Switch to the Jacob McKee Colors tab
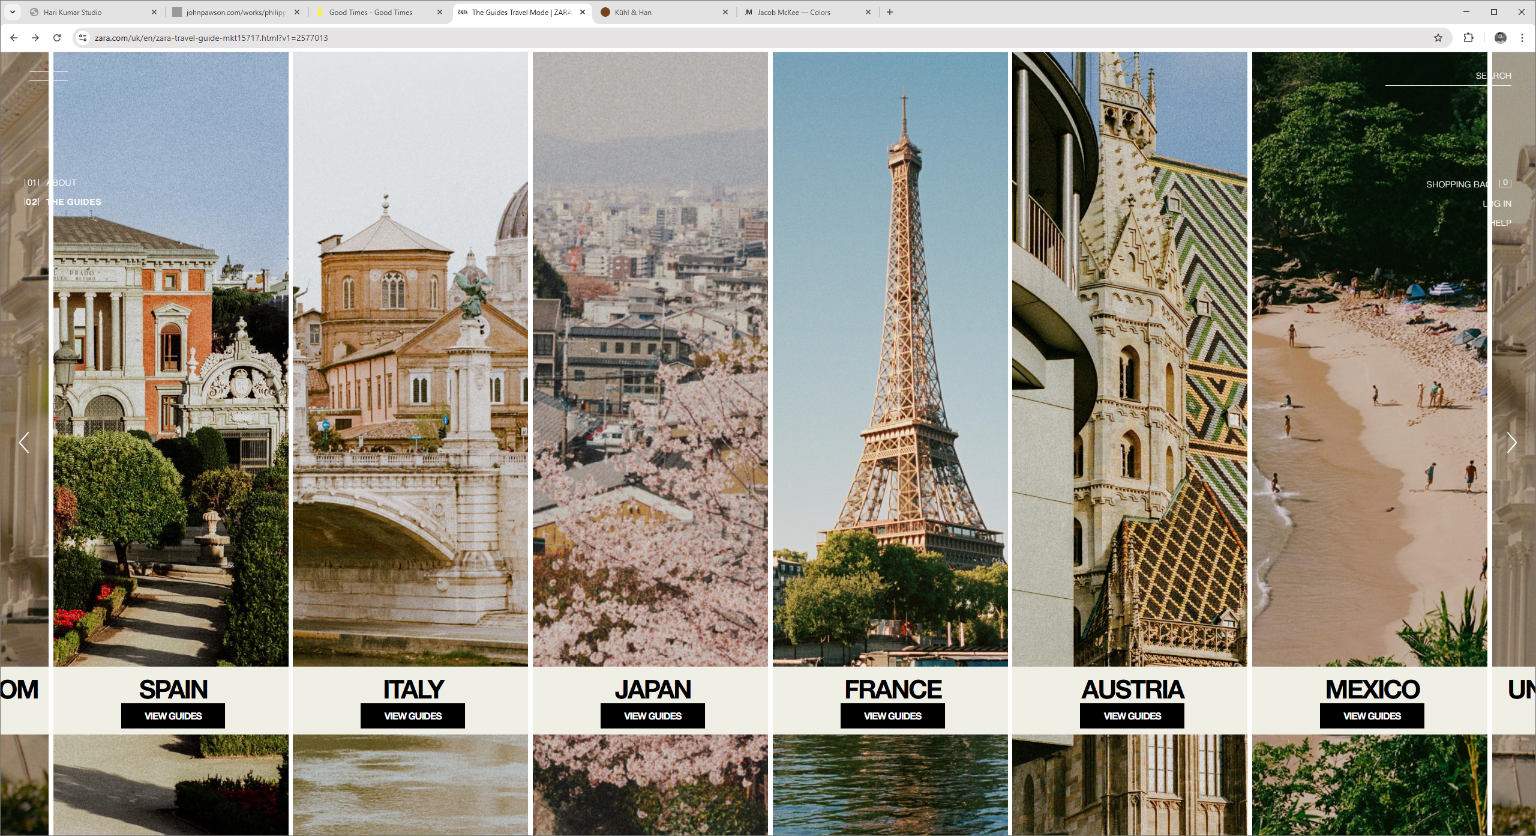The width and height of the screenshot is (1536, 836). click(800, 12)
